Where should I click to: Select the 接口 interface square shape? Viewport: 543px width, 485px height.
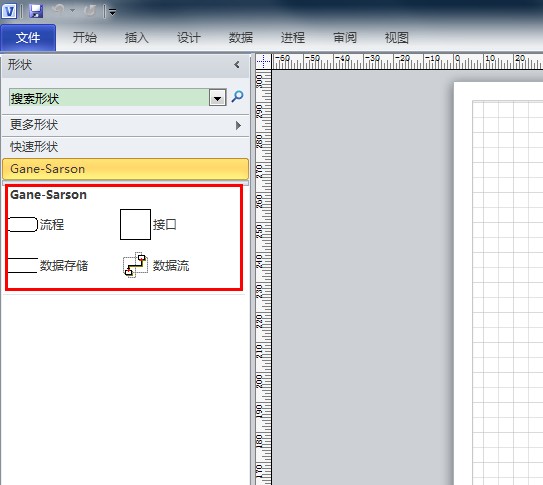[148, 225]
